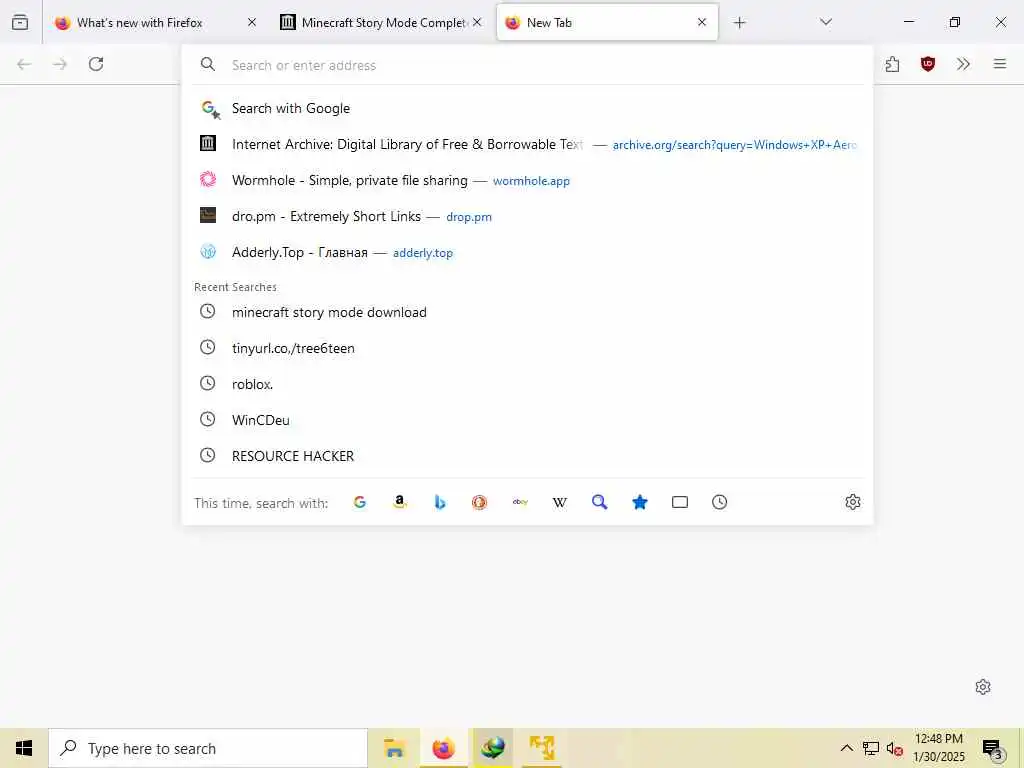Select recent search tinyurl.co,/tree6teen
Image resolution: width=1024 pixels, height=768 pixels.
tap(527, 348)
